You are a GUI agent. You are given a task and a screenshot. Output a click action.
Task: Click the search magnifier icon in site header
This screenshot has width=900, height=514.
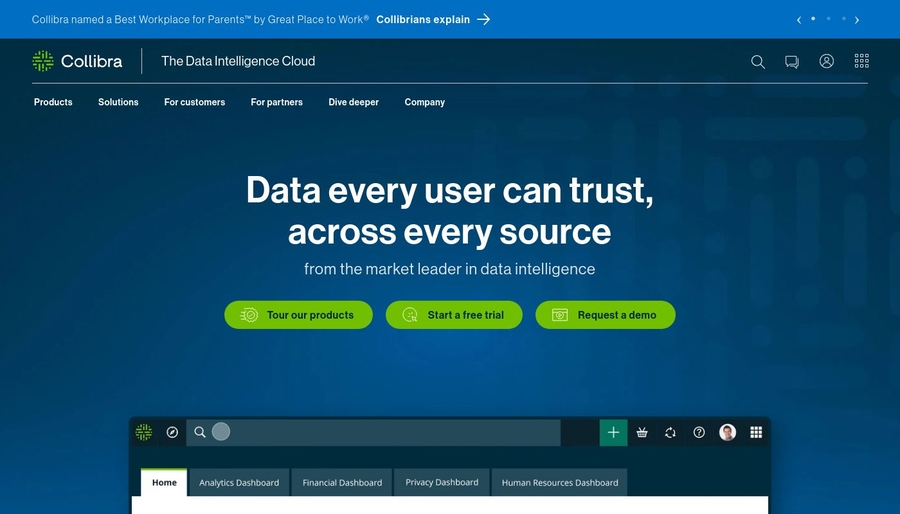click(x=758, y=61)
